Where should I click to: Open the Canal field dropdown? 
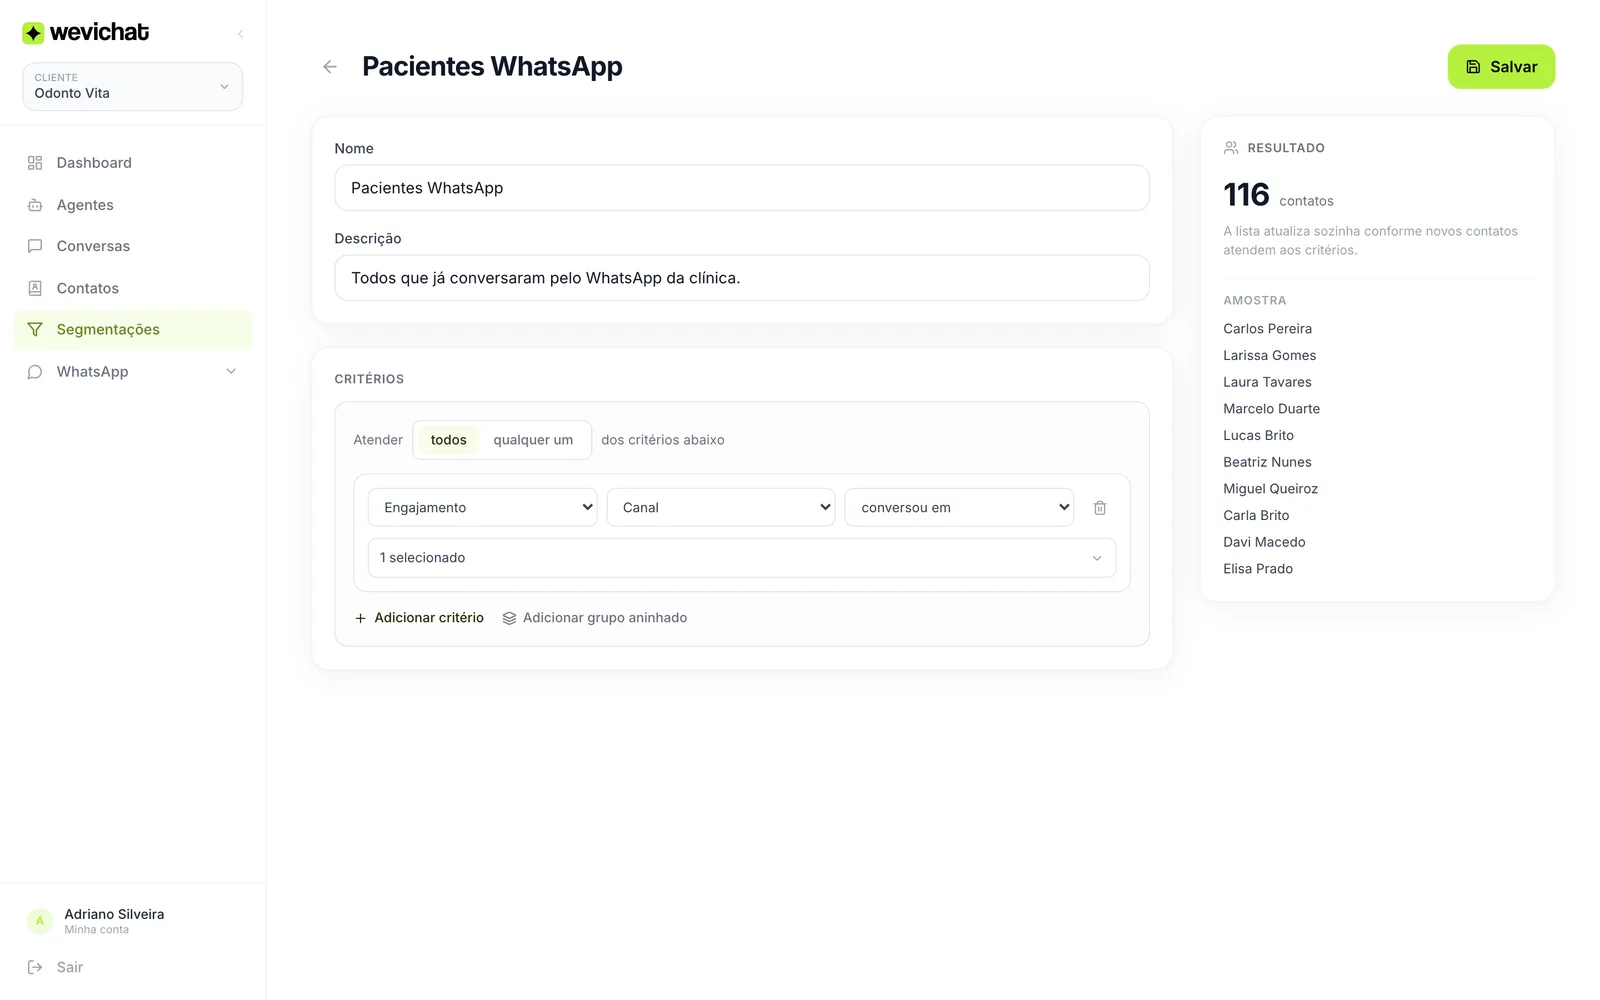(x=721, y=508)
